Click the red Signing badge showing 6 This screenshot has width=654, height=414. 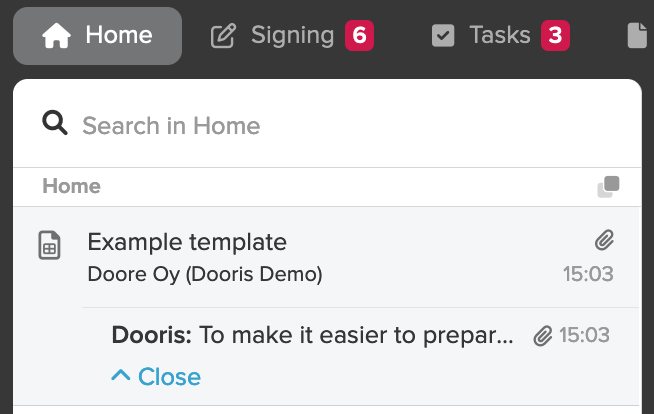[x=360, y=35]
